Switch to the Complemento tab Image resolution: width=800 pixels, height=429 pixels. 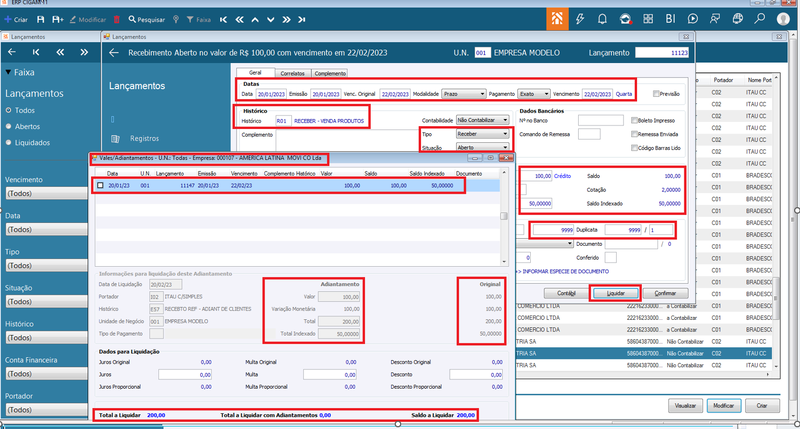pos(330,73)
